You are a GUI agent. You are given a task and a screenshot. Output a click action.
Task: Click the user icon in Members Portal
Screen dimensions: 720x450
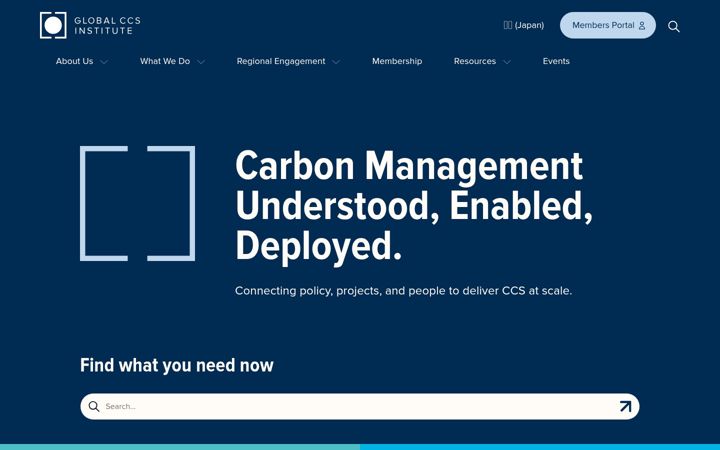click(642, 26)
